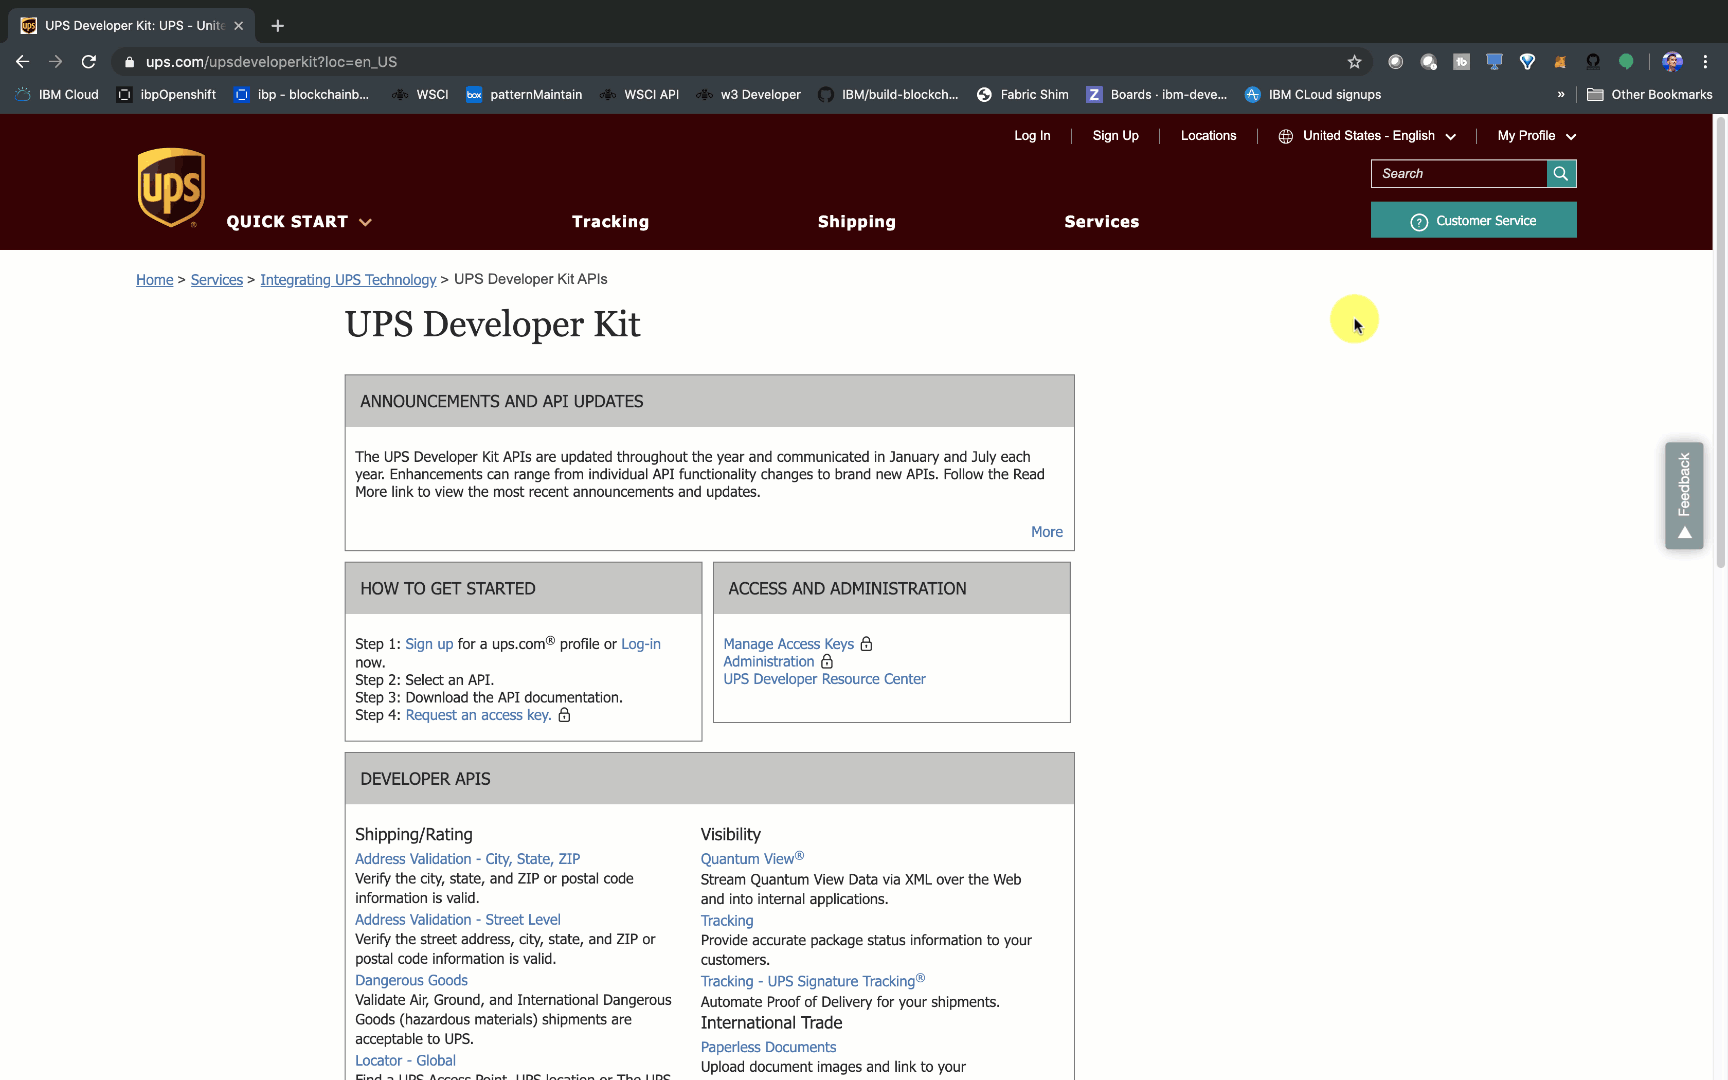1728x1080 pixels.
Task: Click the UPS shield logo
Action: pos(171,187)
